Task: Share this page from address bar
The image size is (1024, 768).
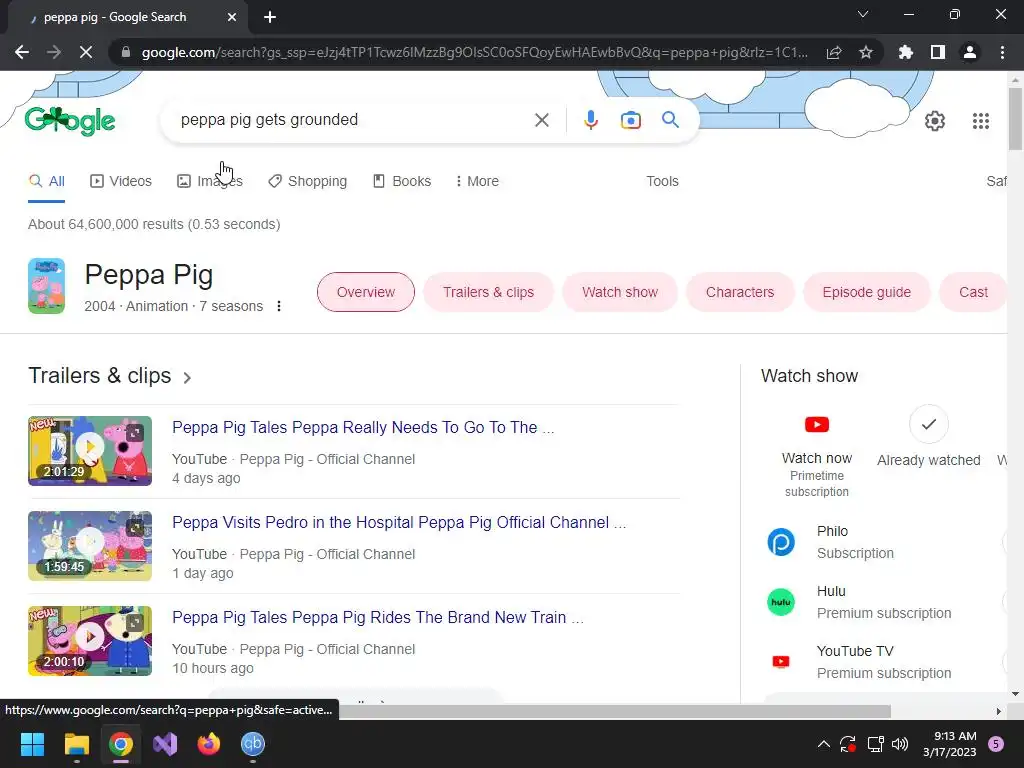Action: [x=833, y=52]
